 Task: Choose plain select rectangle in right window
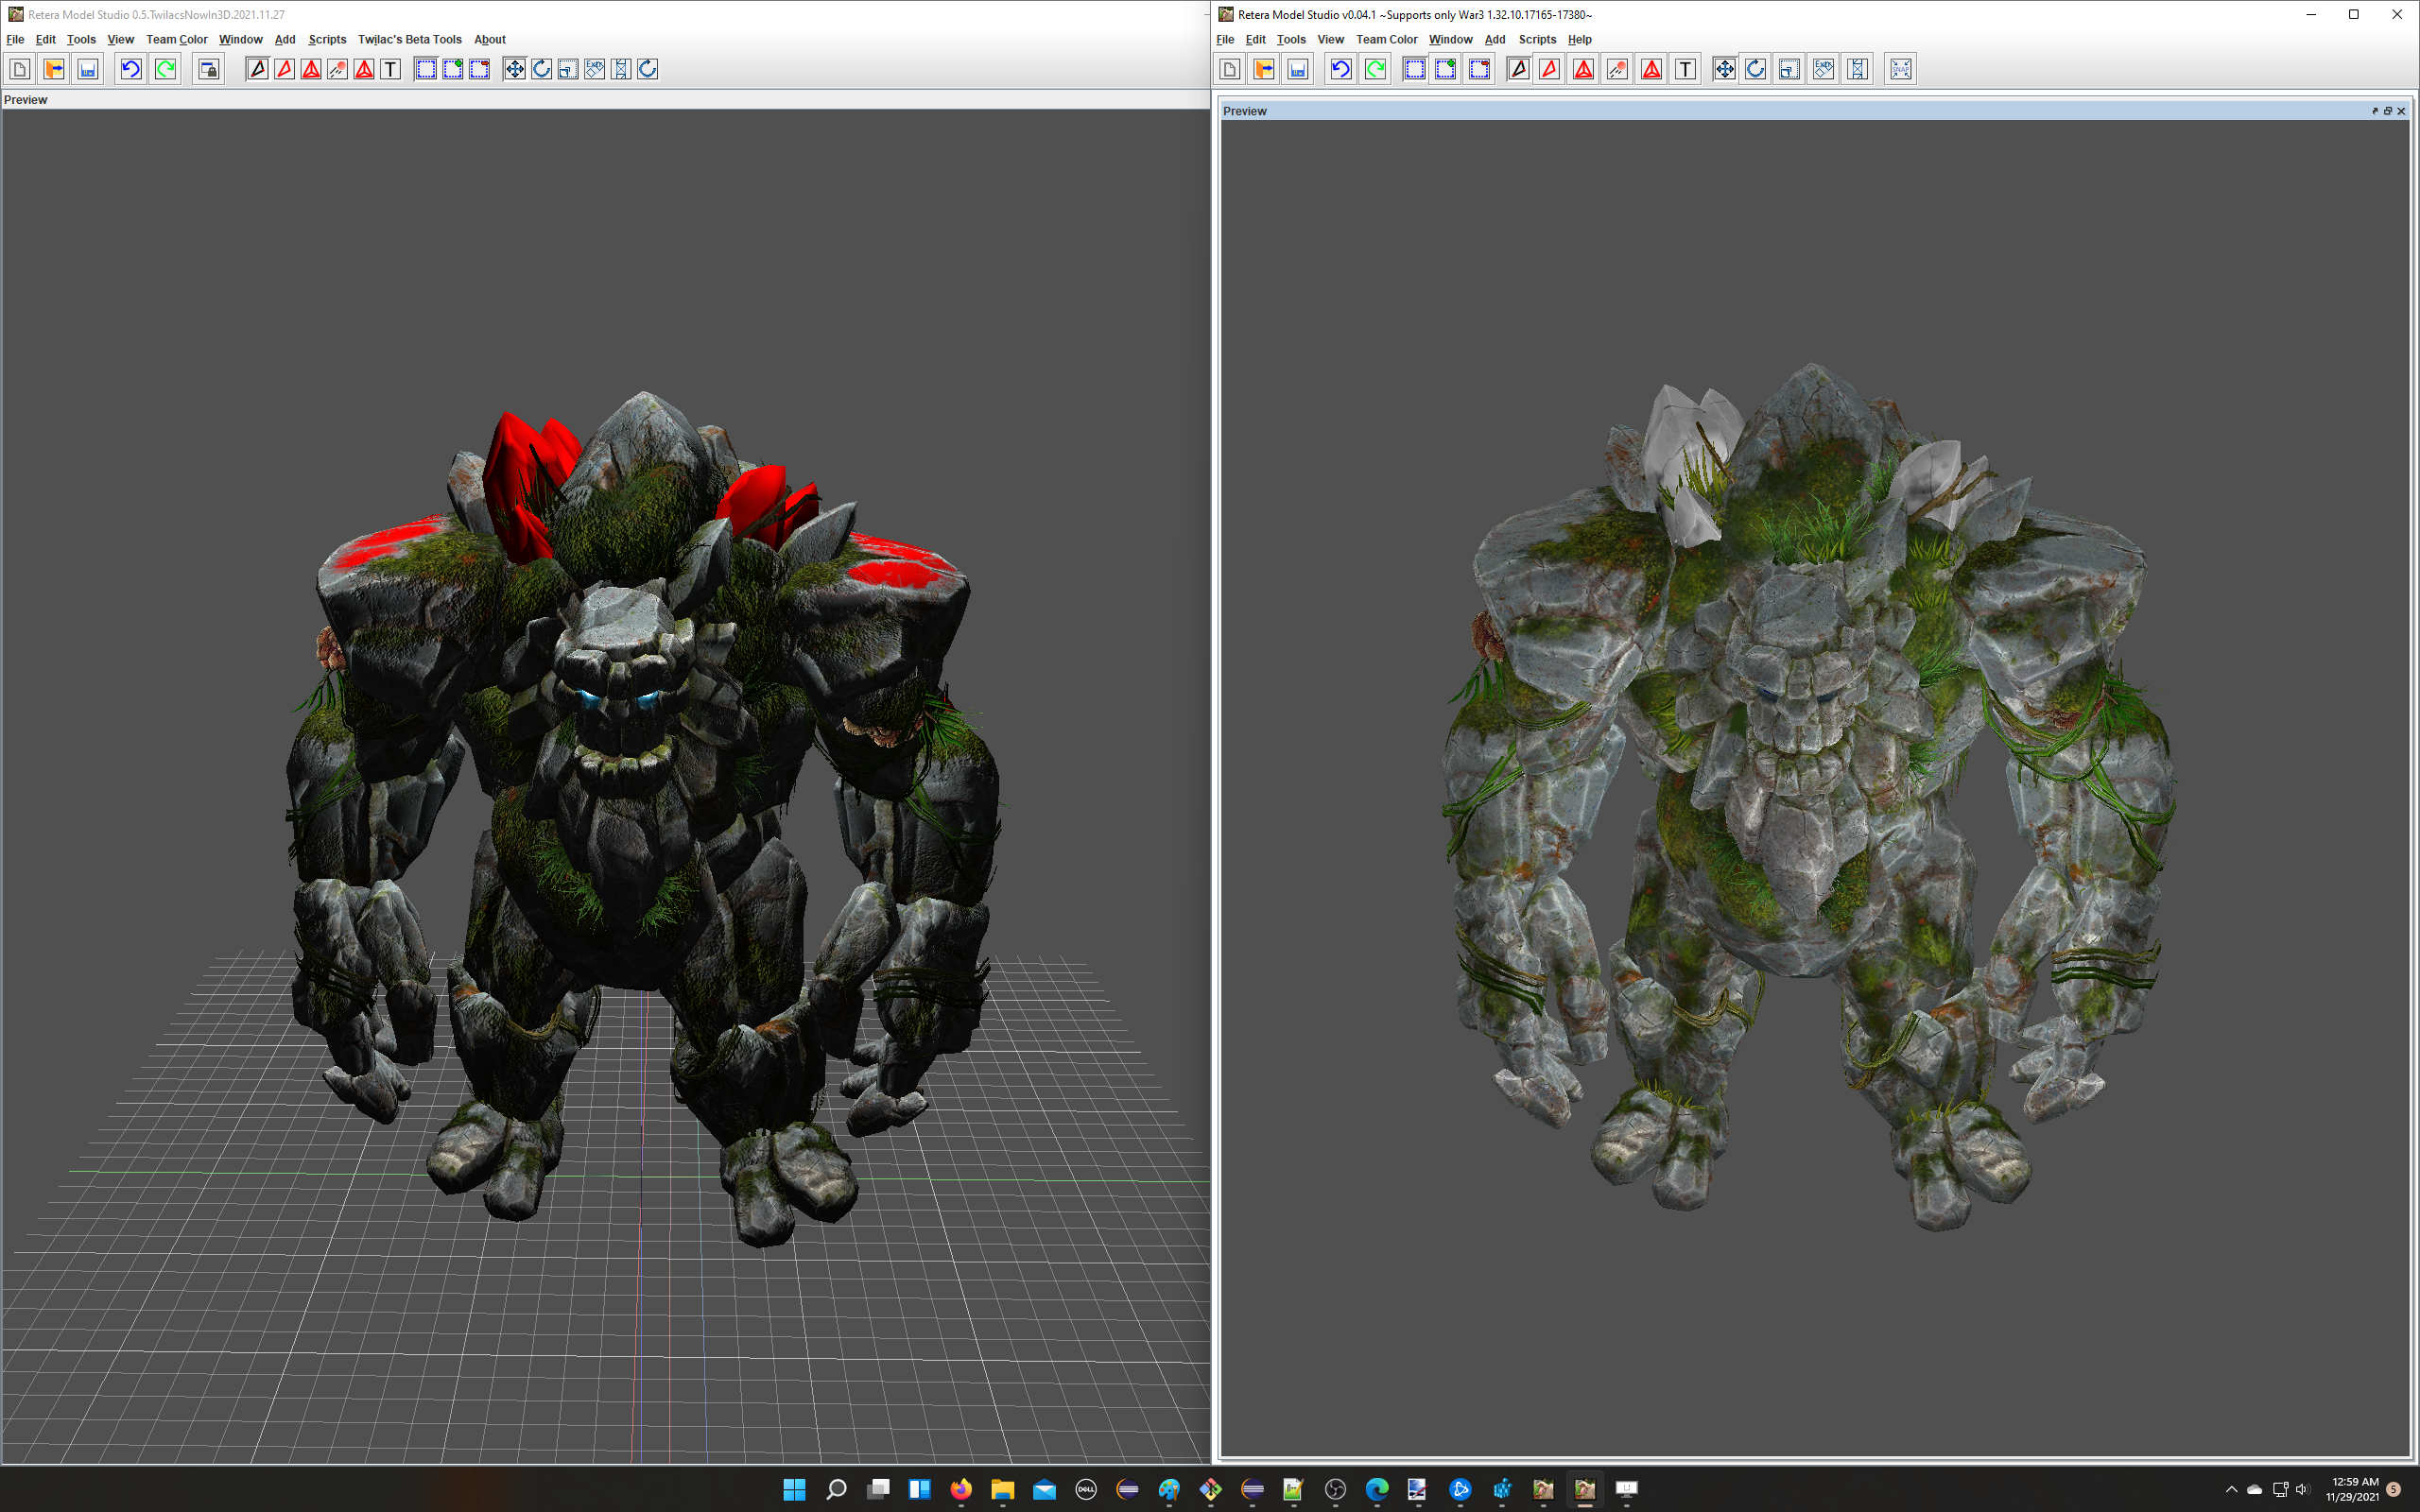[1415, 69]
